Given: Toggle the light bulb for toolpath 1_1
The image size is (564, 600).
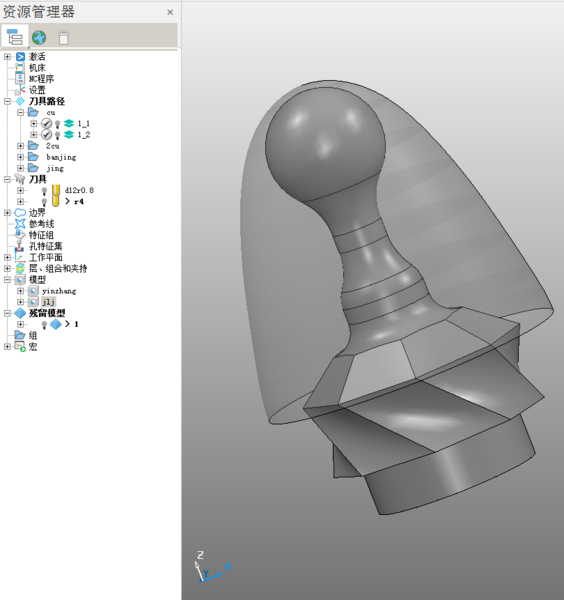Looking at the screenshot, I should 57,124.
